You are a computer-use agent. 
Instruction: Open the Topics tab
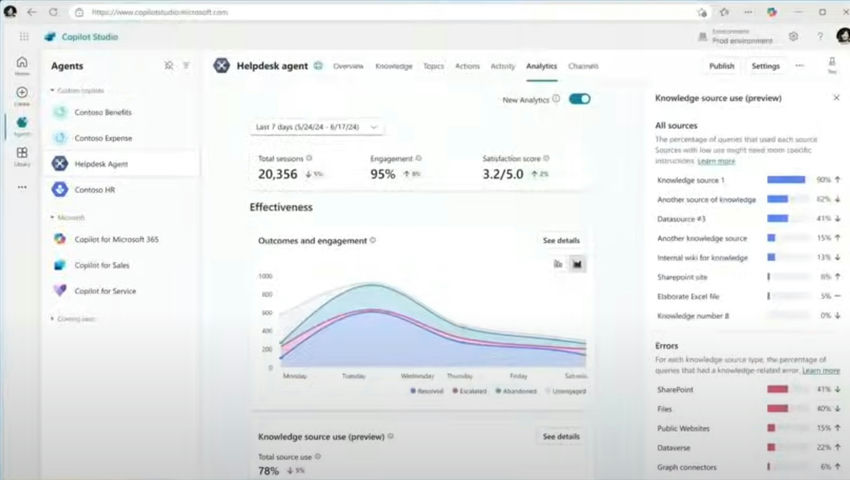click(x=433, y=66)
